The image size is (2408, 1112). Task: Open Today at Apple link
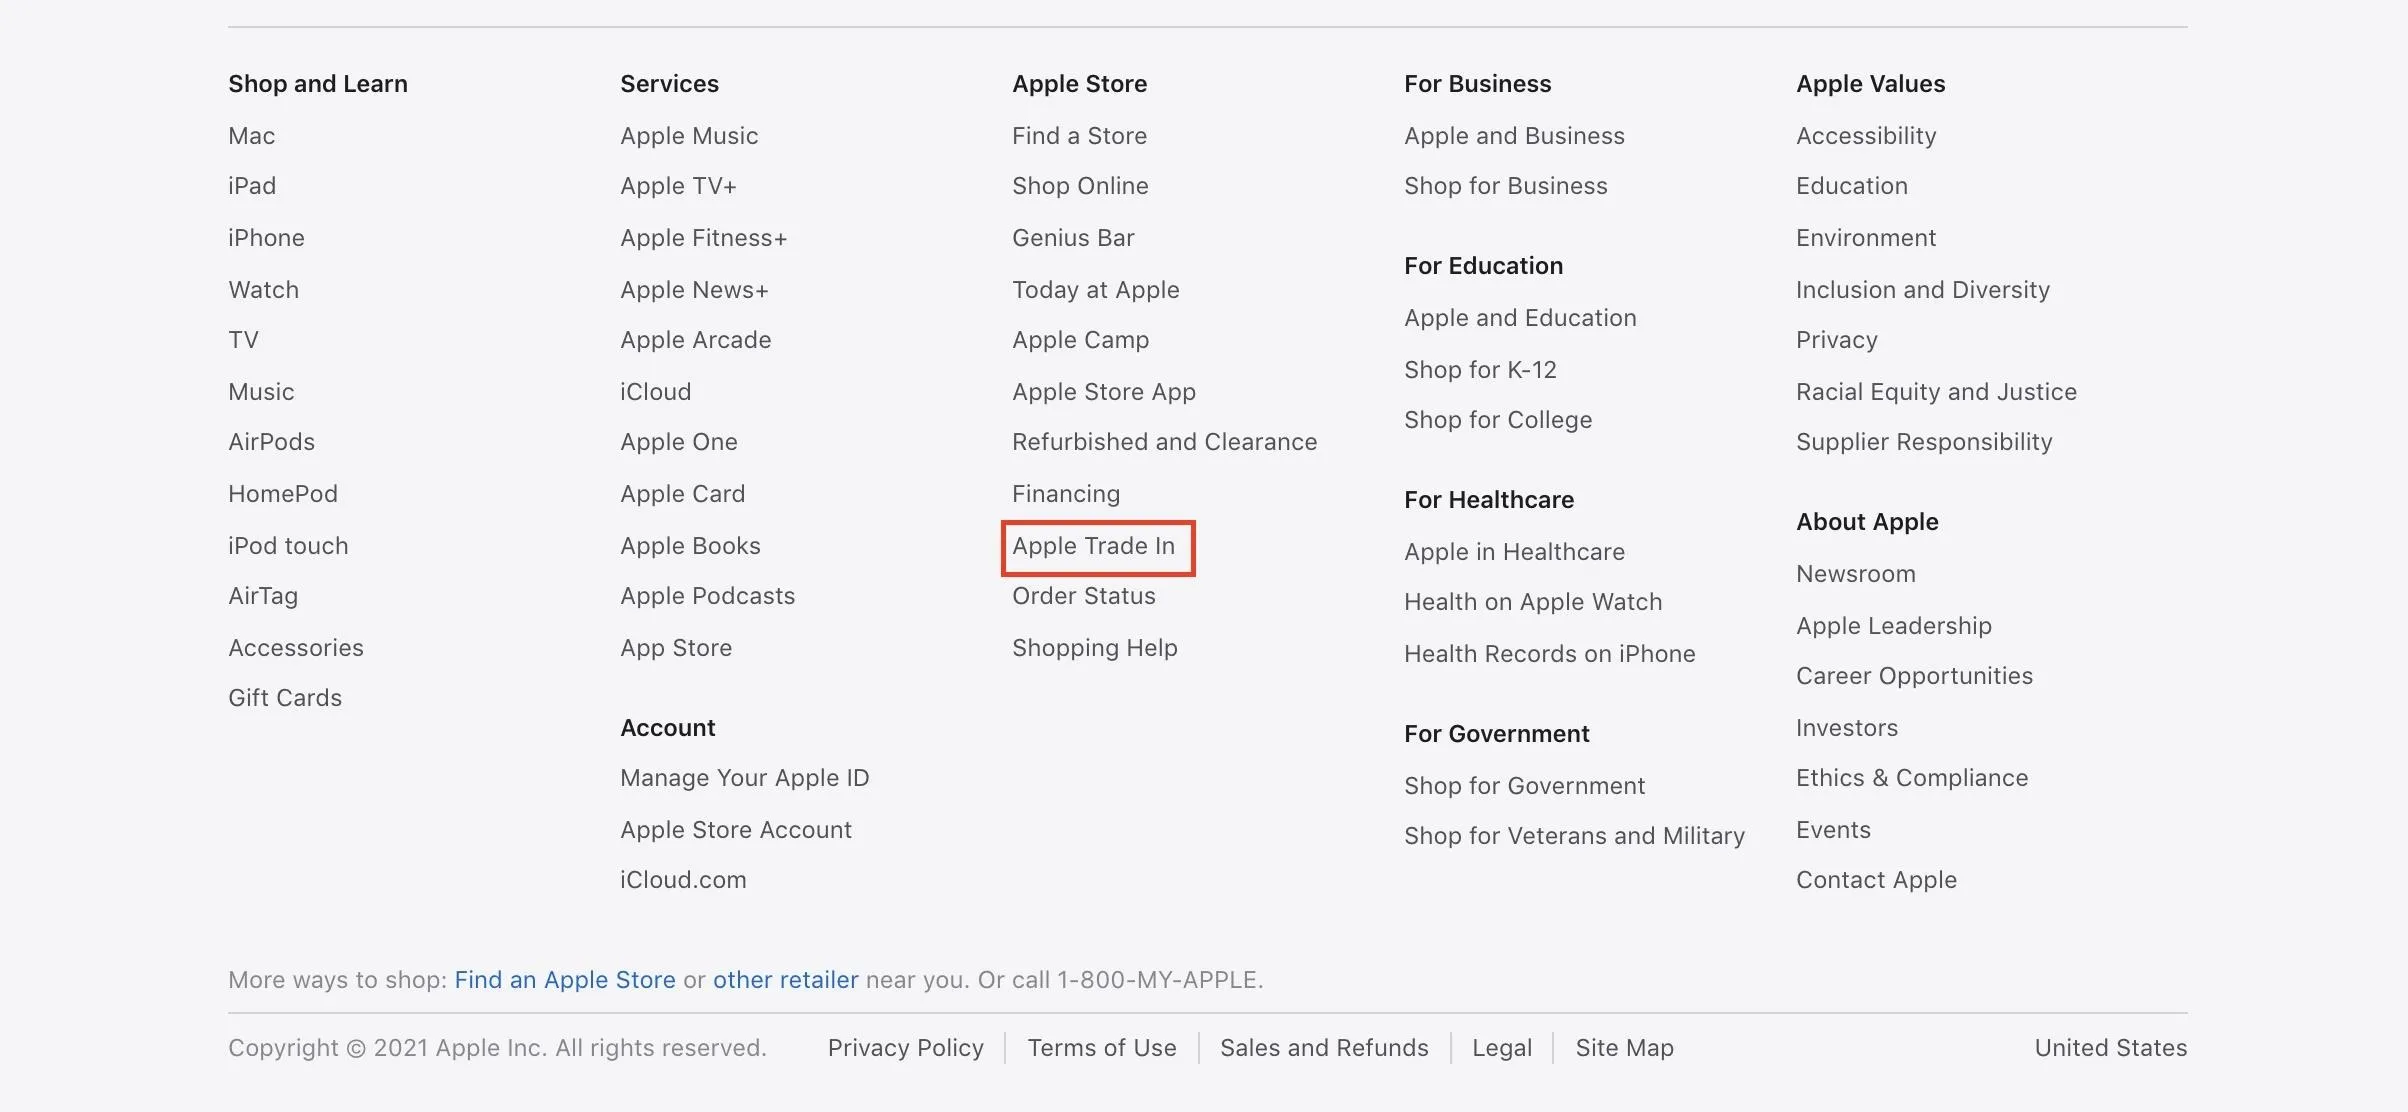[x=1096, y=290]
